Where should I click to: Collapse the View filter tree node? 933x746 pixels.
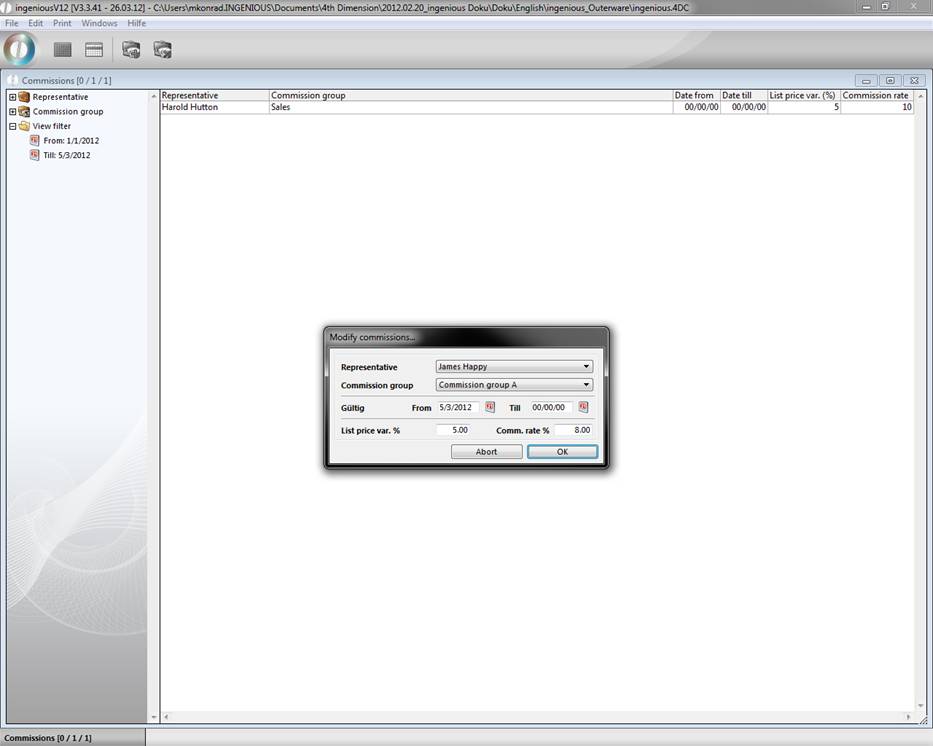tap(12, 126)
